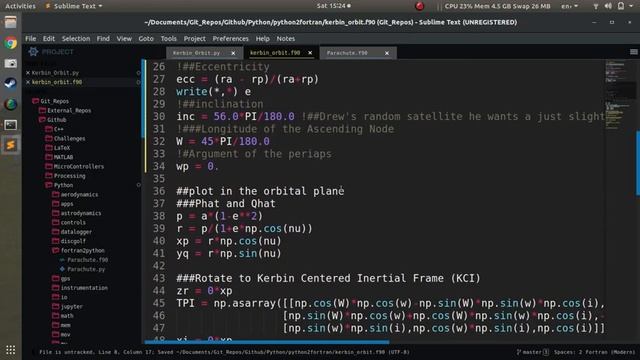Image resolution: width=640 pixels, height=360 pixels.
Task: Launch Steam from the dock
Action: tap(11, 84)
